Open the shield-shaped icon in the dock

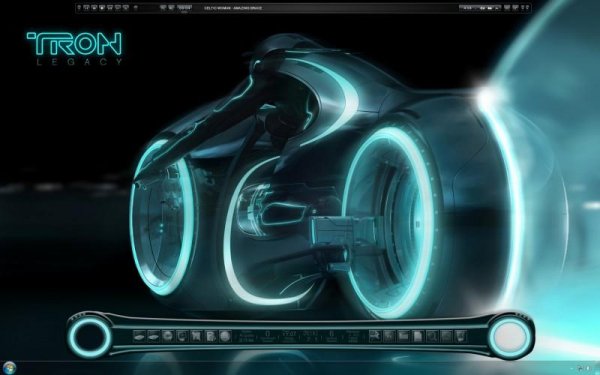pyautogui.click(x=461, y=336)
